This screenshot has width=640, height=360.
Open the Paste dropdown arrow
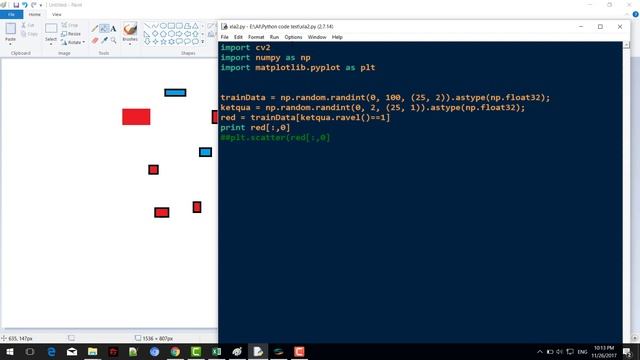point(10,43)
